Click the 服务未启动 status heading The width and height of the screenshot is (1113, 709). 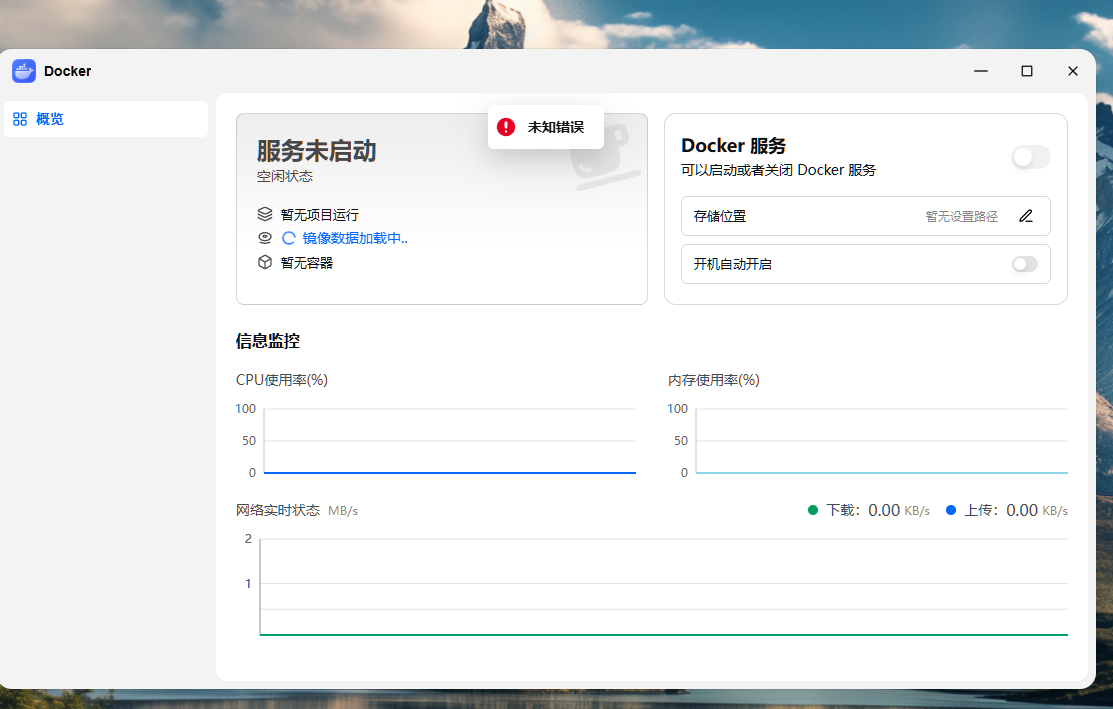[x=317, y=151]
